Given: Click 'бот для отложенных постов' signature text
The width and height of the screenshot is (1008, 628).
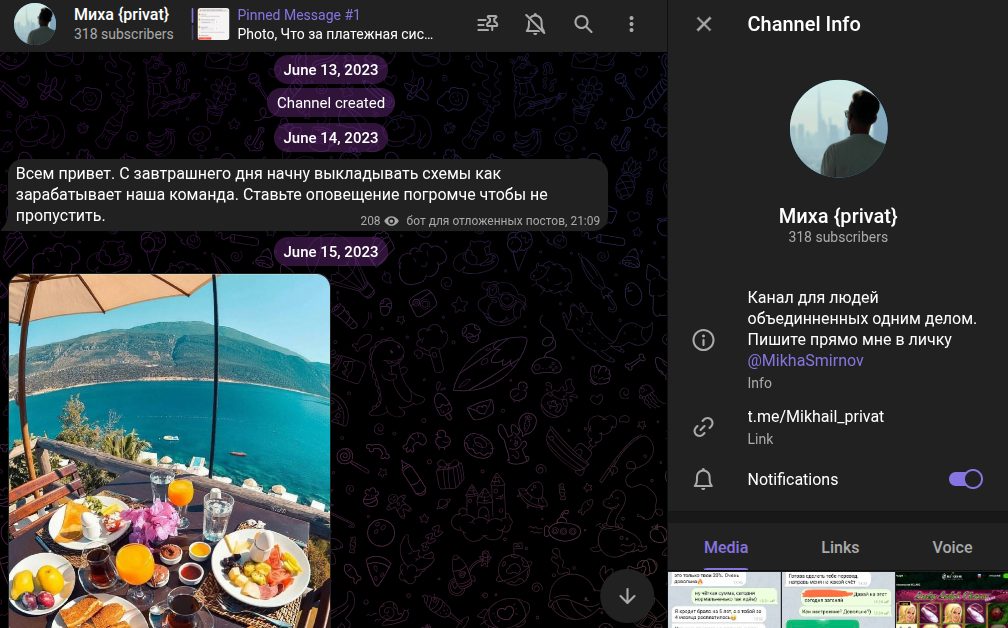Looking at the screenshot, I should (487, 221).
